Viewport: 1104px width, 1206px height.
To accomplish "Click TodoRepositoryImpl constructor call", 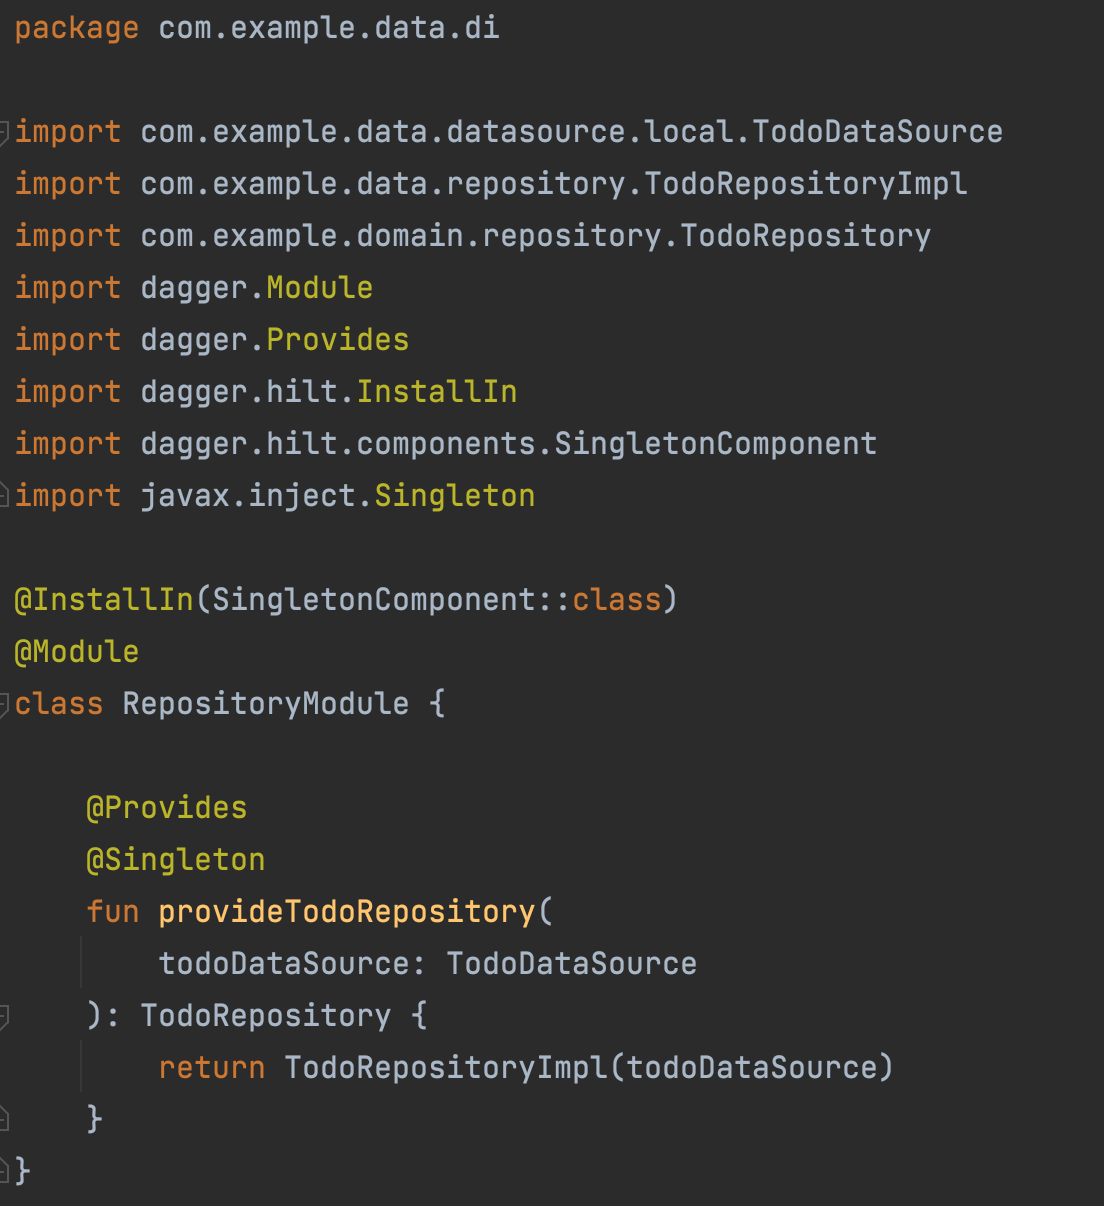I will click(x=446, y=1067).
